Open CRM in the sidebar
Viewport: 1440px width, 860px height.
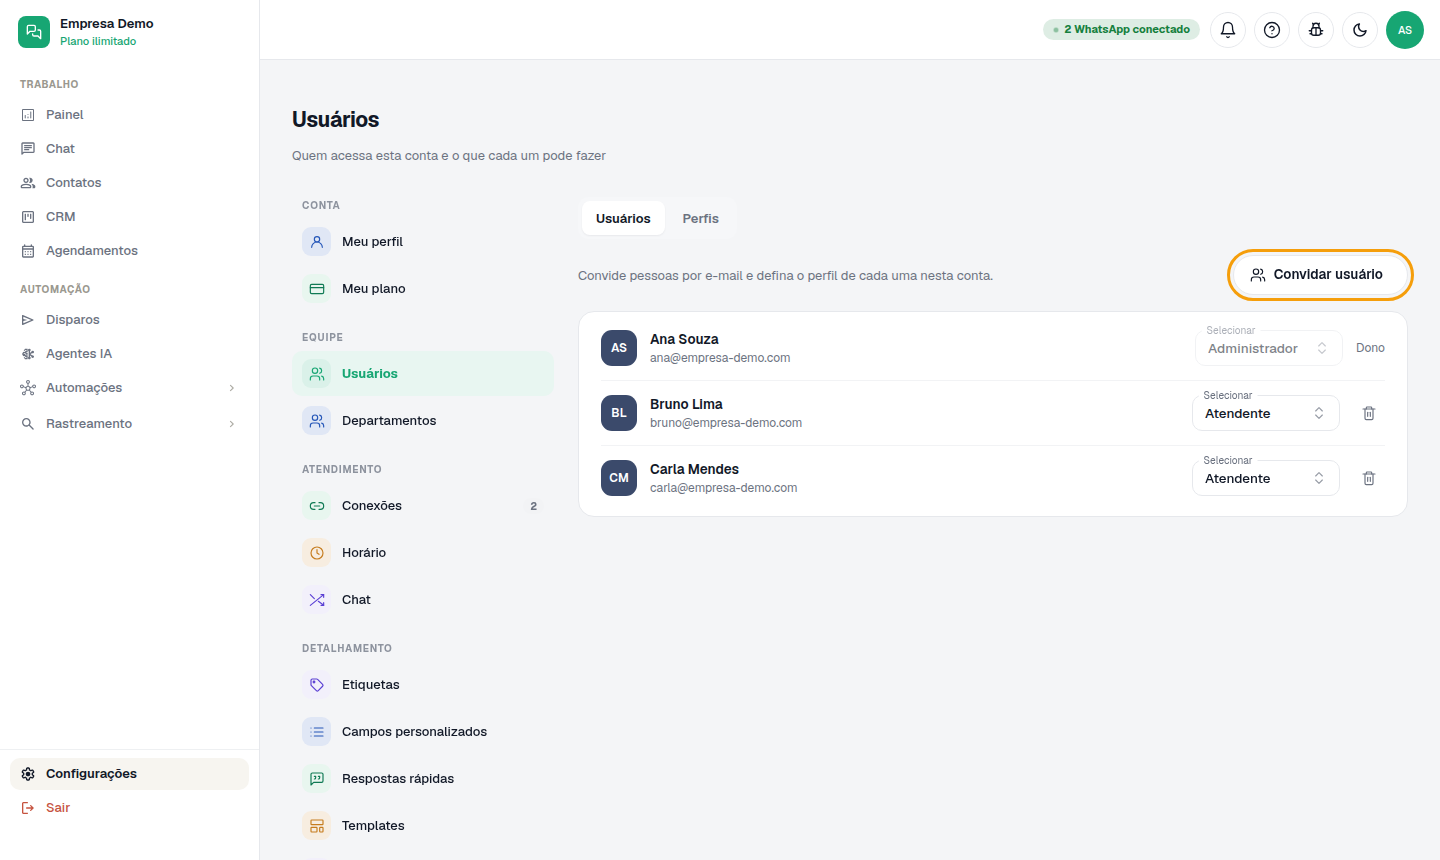coord(129,217)
